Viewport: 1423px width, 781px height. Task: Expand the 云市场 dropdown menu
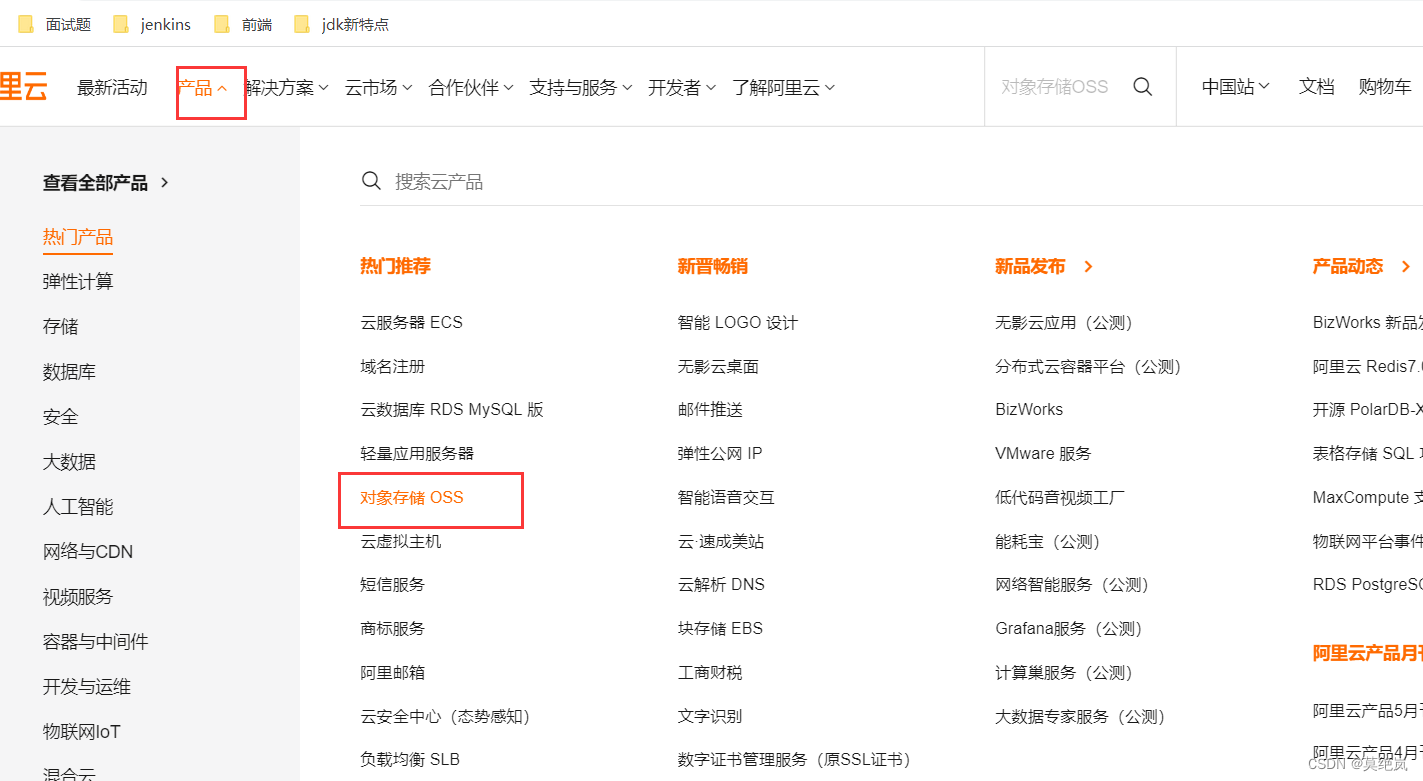(379, 88)
